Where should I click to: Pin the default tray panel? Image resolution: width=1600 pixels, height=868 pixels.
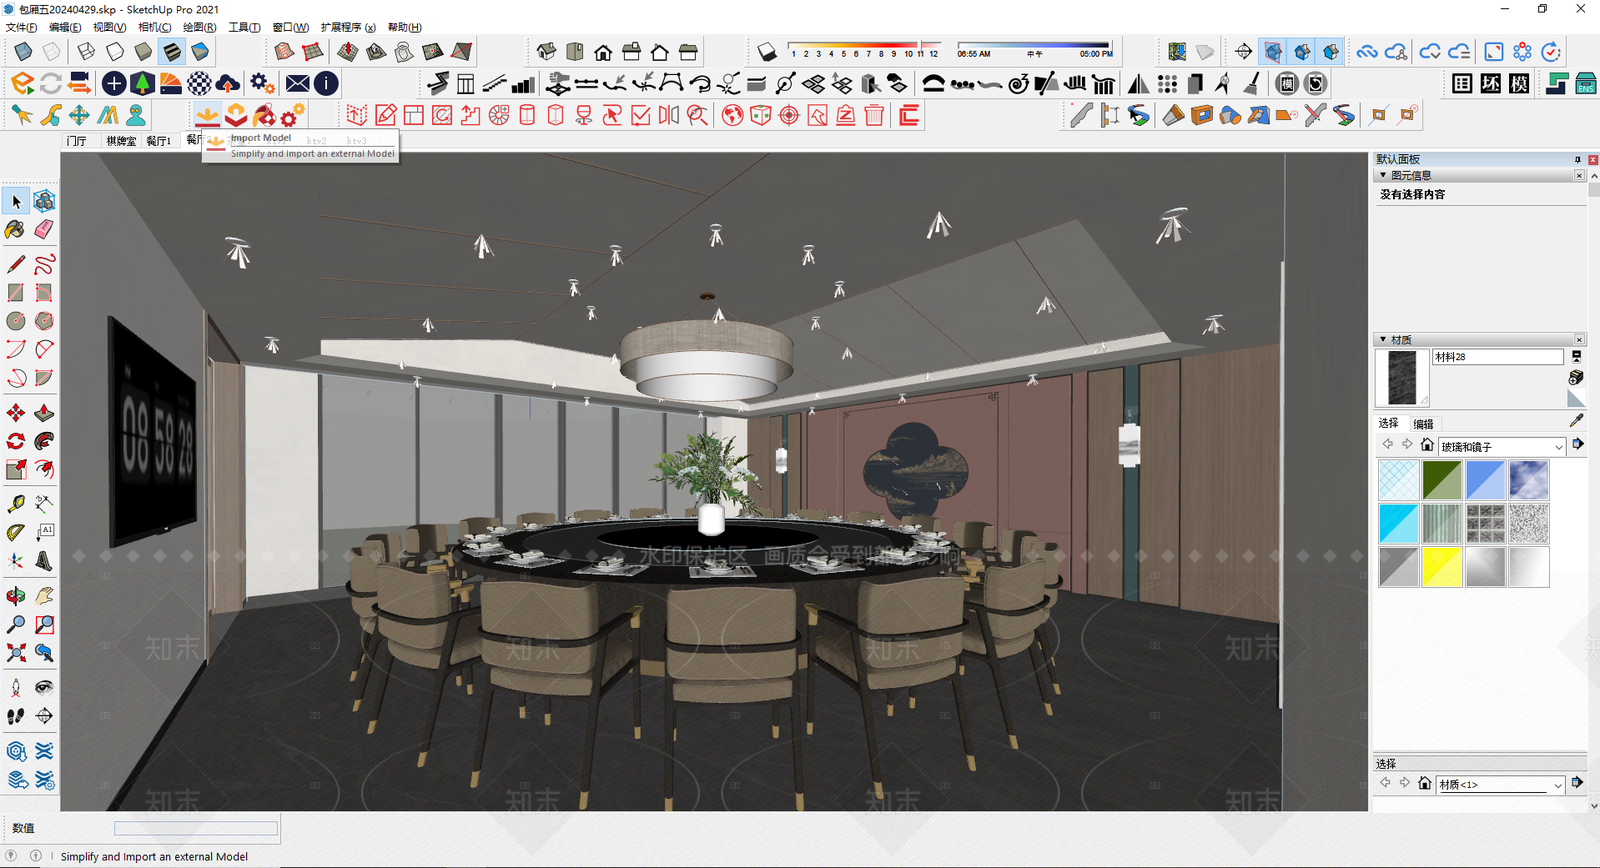tap(1578, 160)
